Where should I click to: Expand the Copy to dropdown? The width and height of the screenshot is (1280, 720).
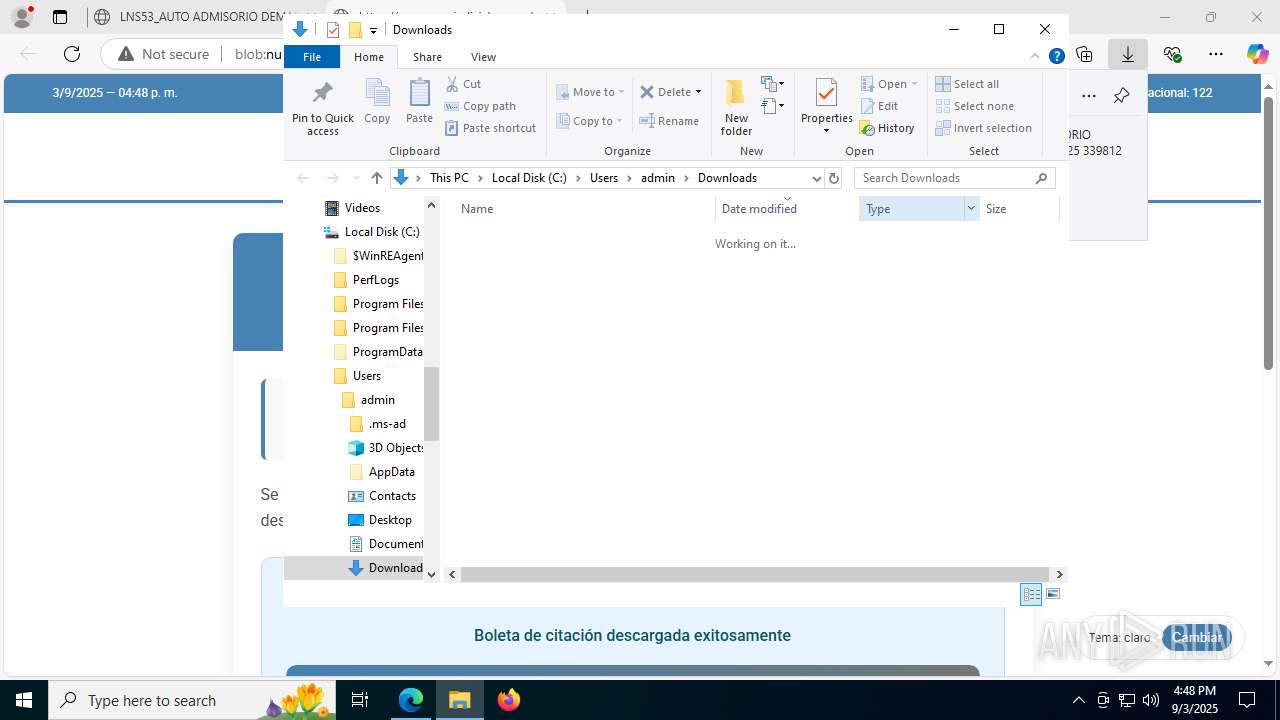pyautogui.click(x=619, y=121)
